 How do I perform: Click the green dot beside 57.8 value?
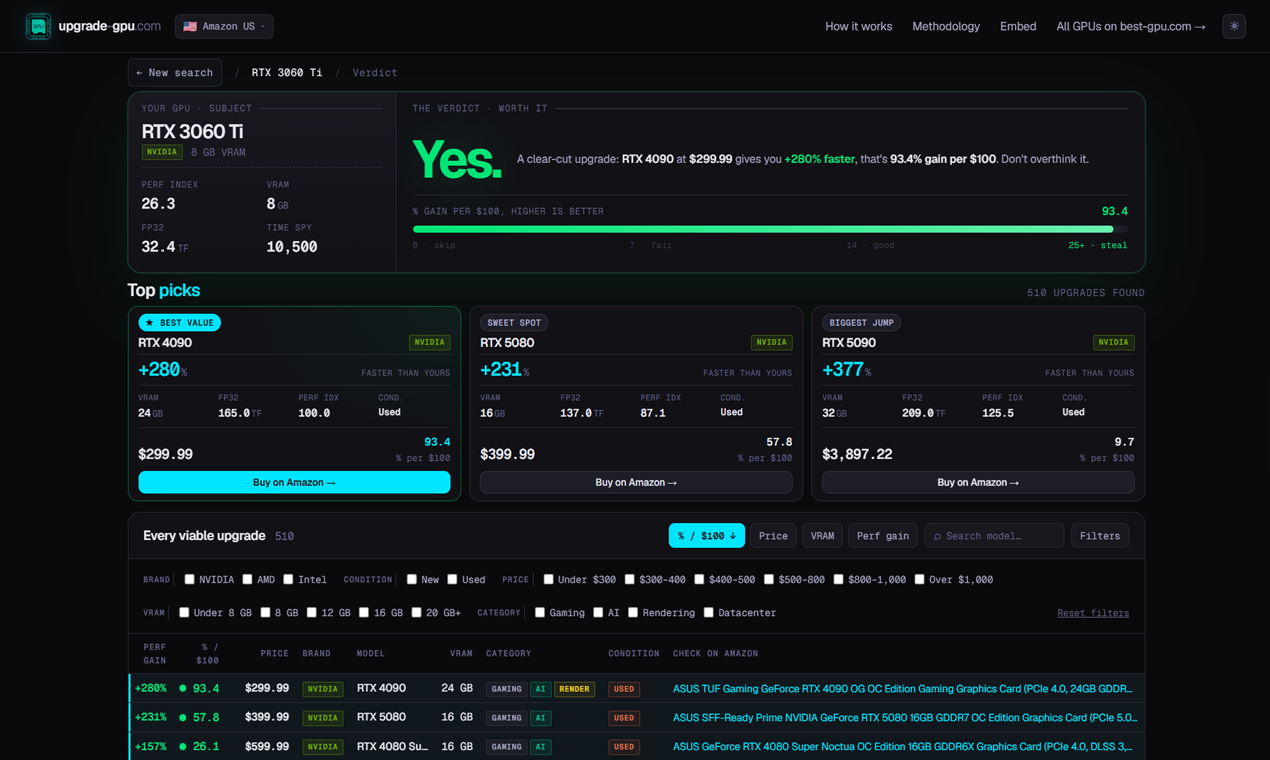[183, 718]
